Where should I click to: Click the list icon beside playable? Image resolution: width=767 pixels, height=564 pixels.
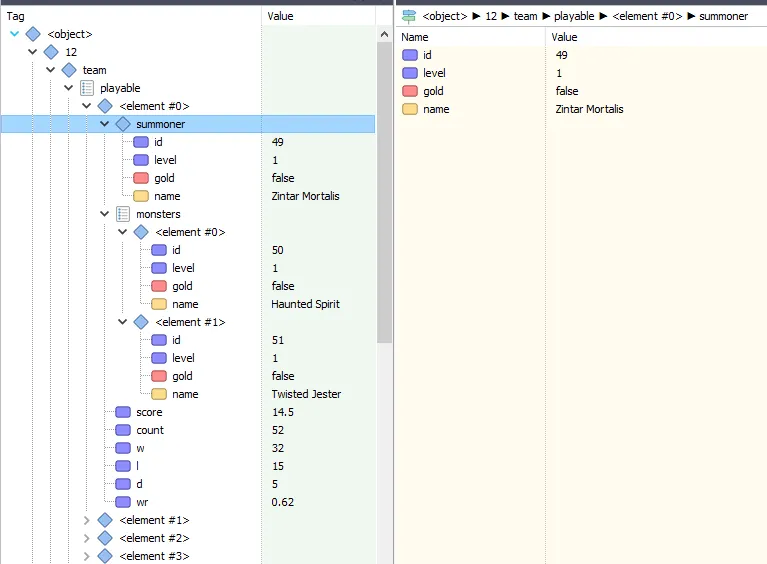[87, 88]
